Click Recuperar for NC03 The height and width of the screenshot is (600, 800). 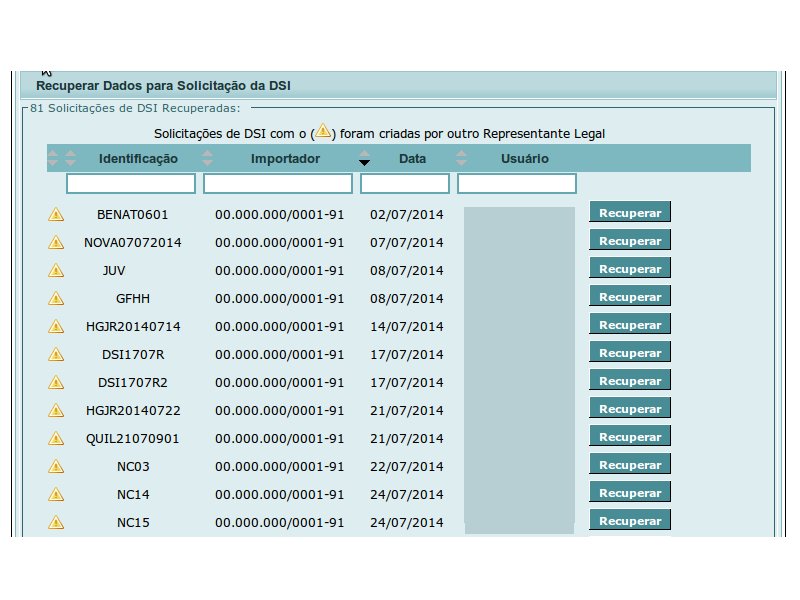[630, 465]
